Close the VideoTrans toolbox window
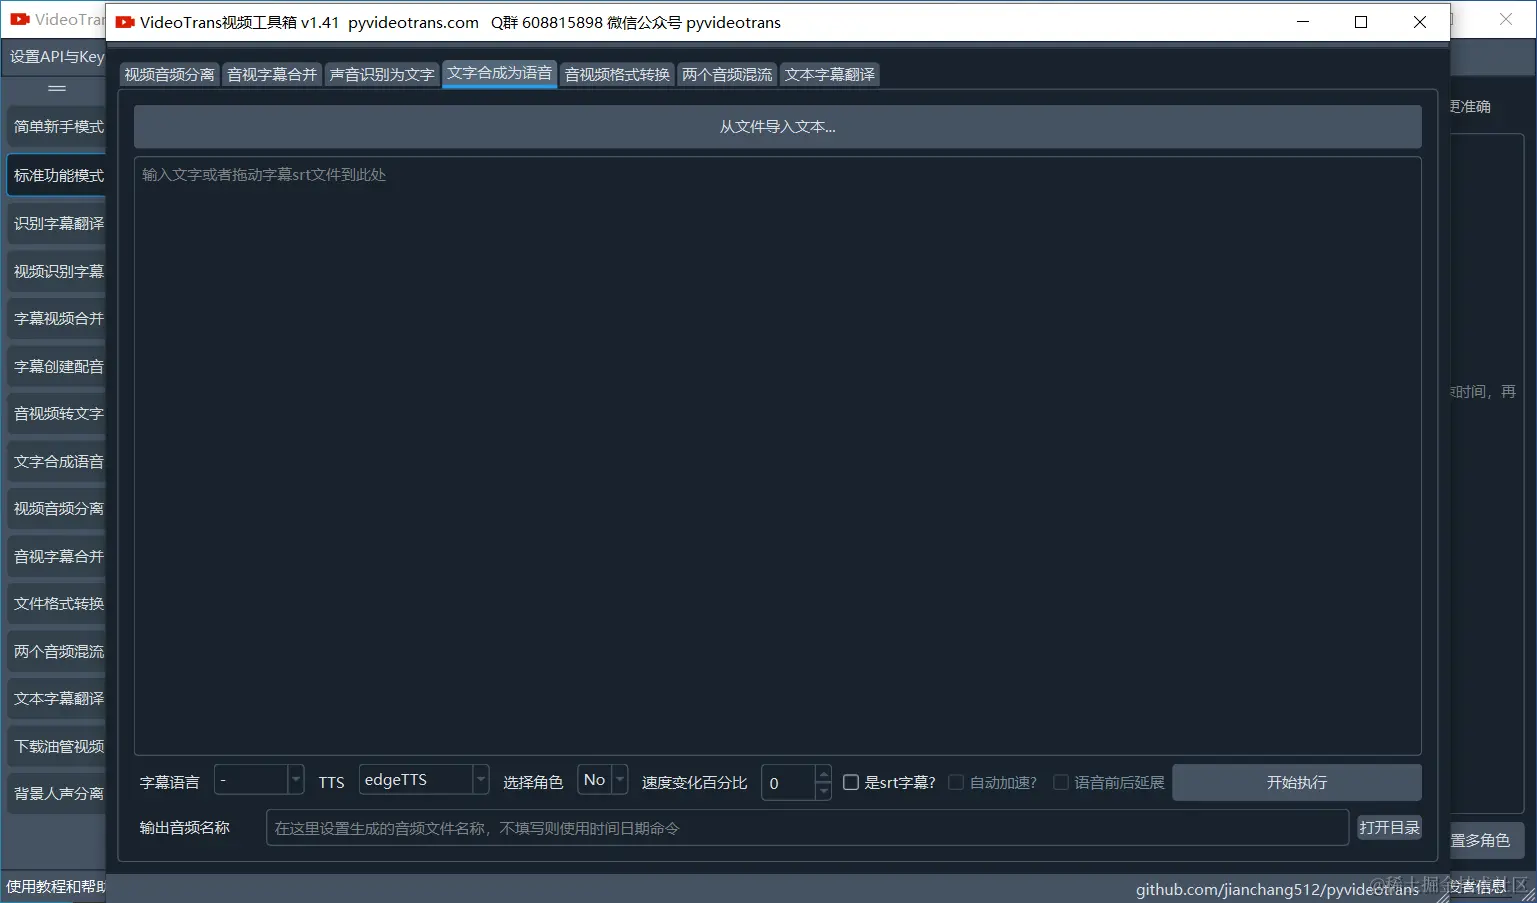This screenshot has height=903, width=1537. [1419, 22]
